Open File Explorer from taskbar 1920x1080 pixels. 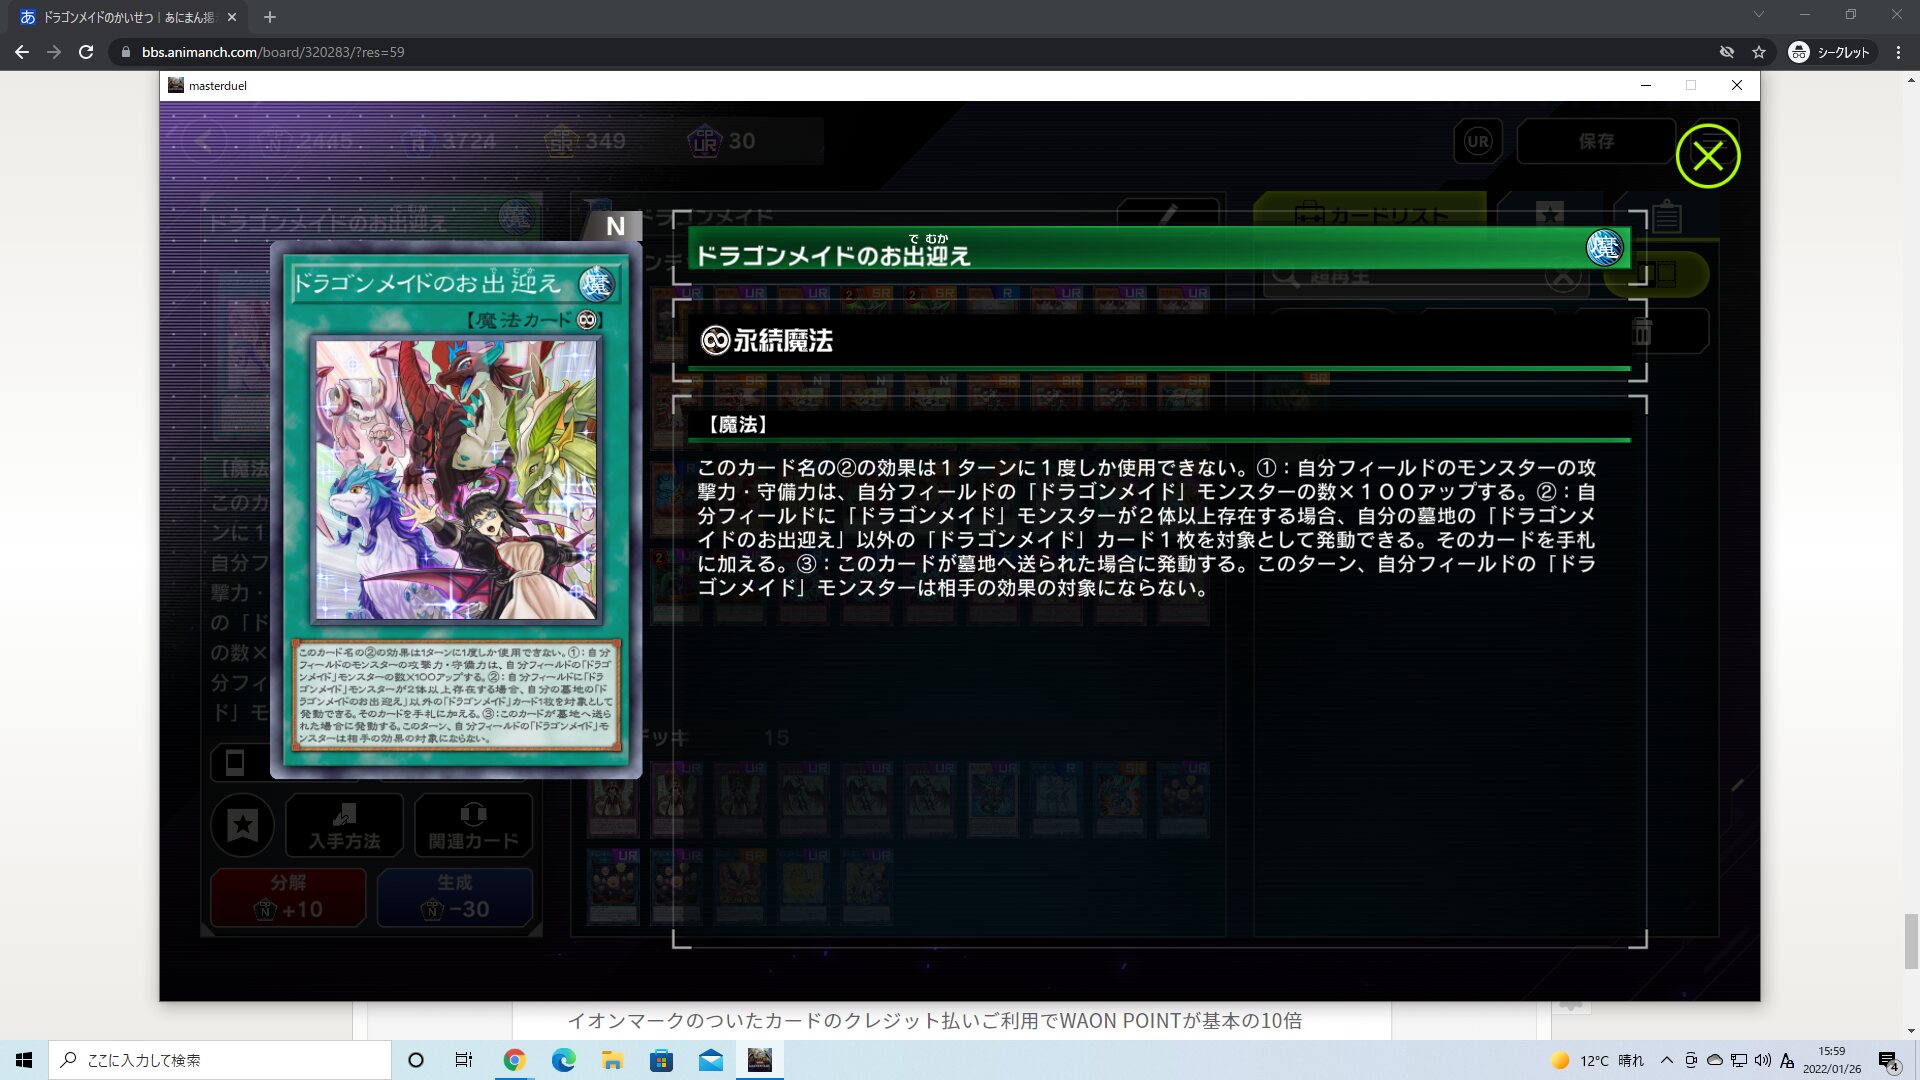612,1060
